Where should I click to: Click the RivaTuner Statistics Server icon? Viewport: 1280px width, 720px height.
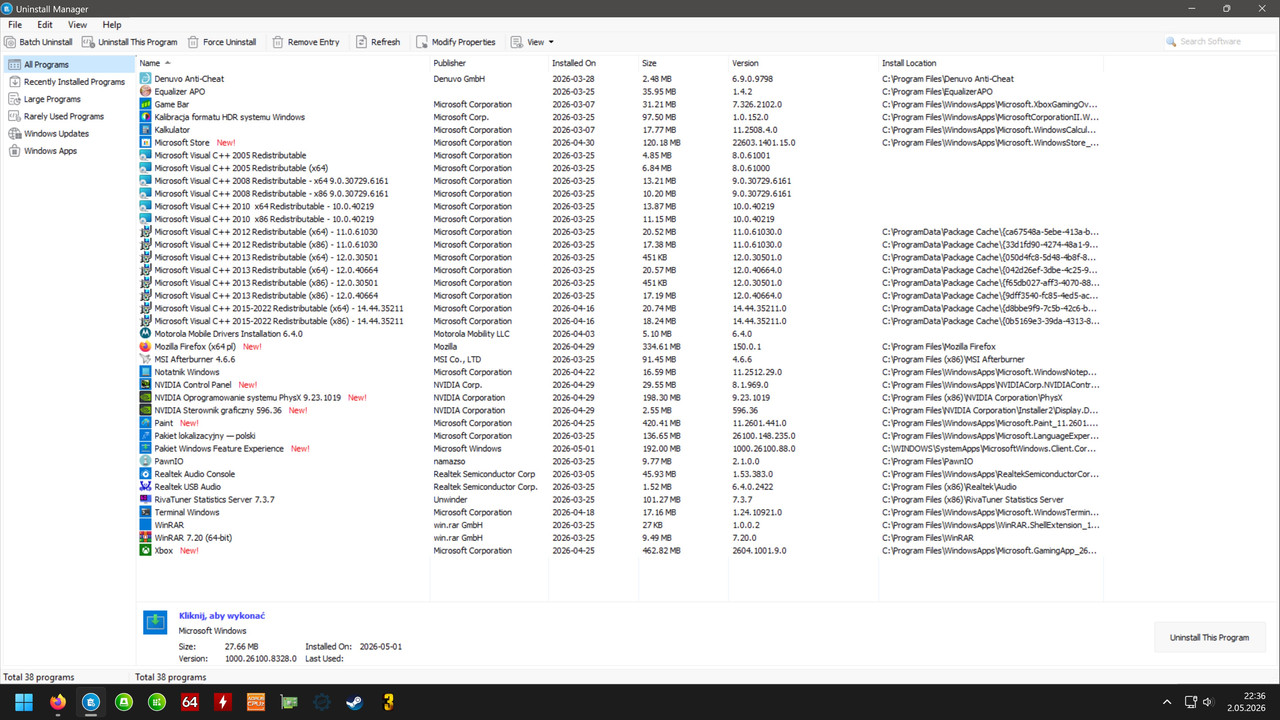(x=146, y=499)
